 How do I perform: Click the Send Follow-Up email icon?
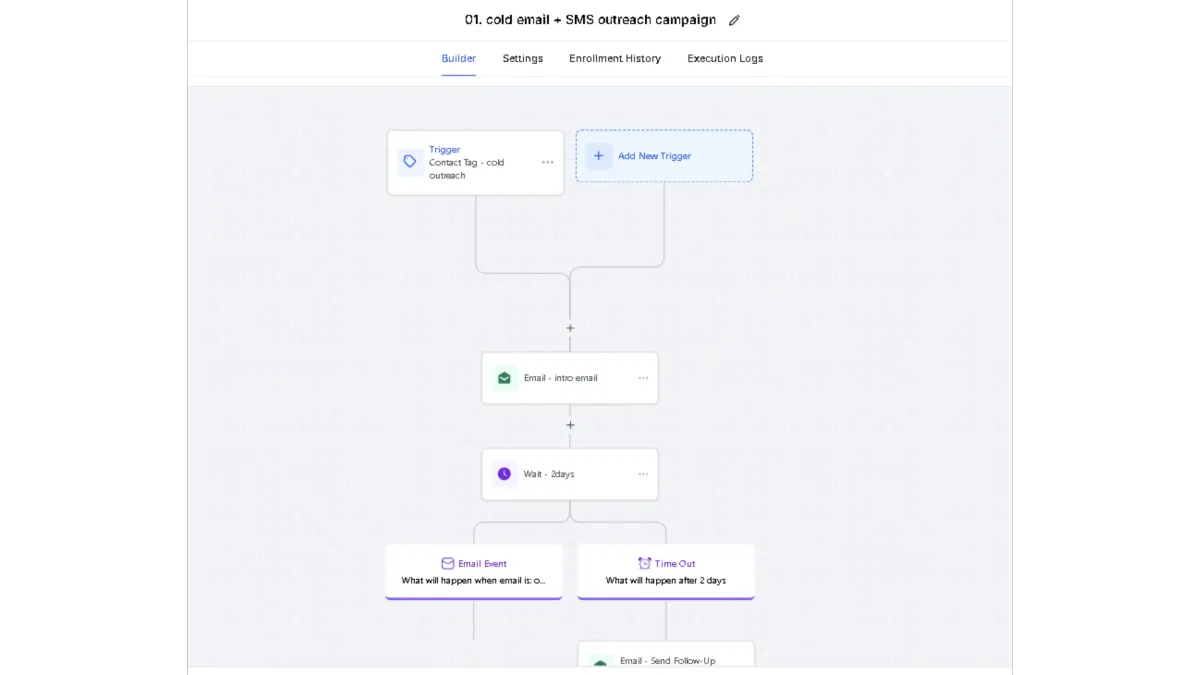coord(600,663)
